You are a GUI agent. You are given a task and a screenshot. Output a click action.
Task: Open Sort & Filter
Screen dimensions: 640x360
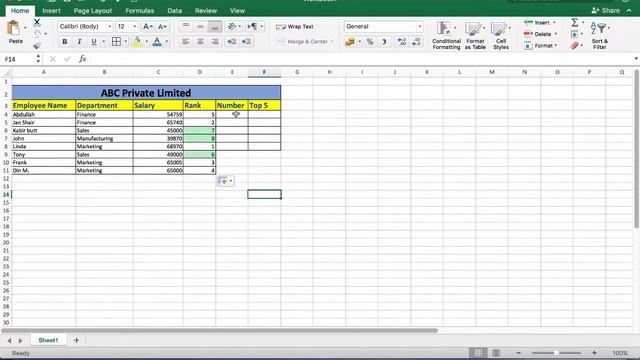[x=600, y=36]
